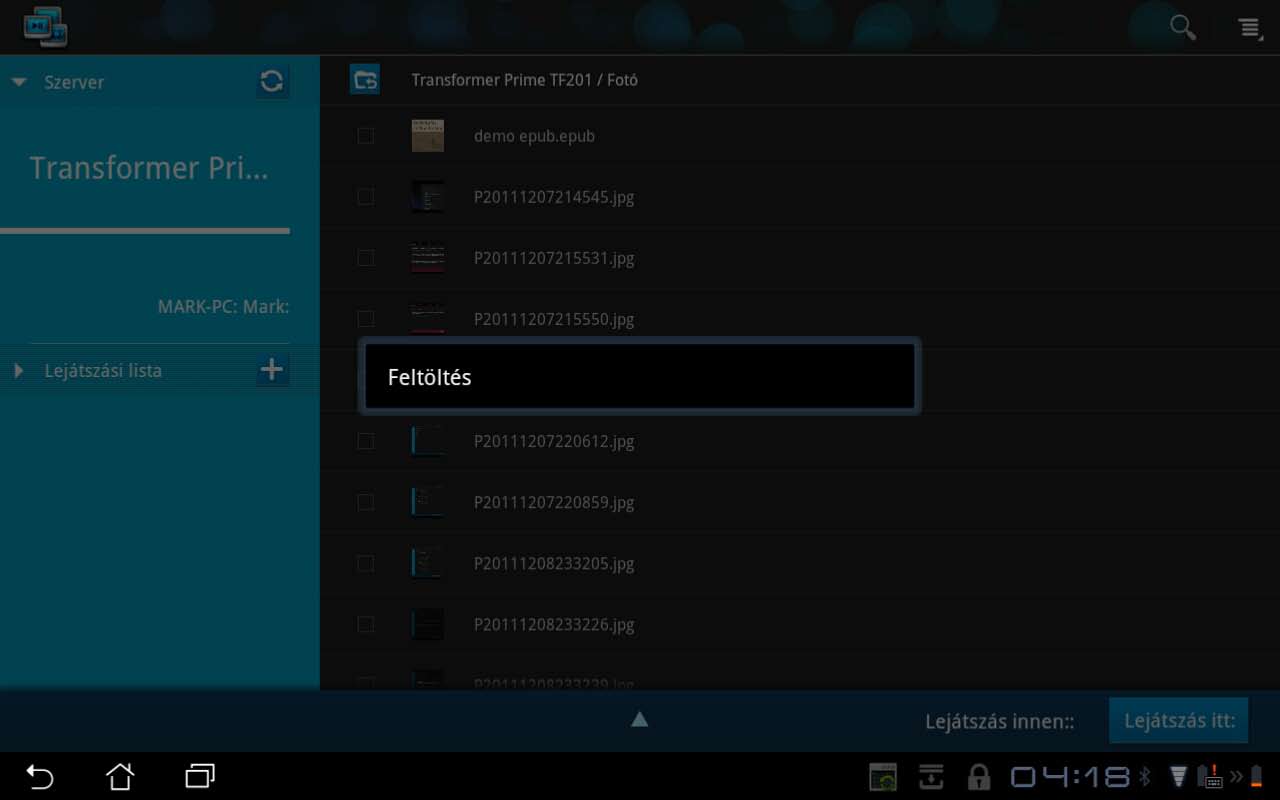
Task: Click the Lejátszás innen:: label
Action: coord(1000,721)
